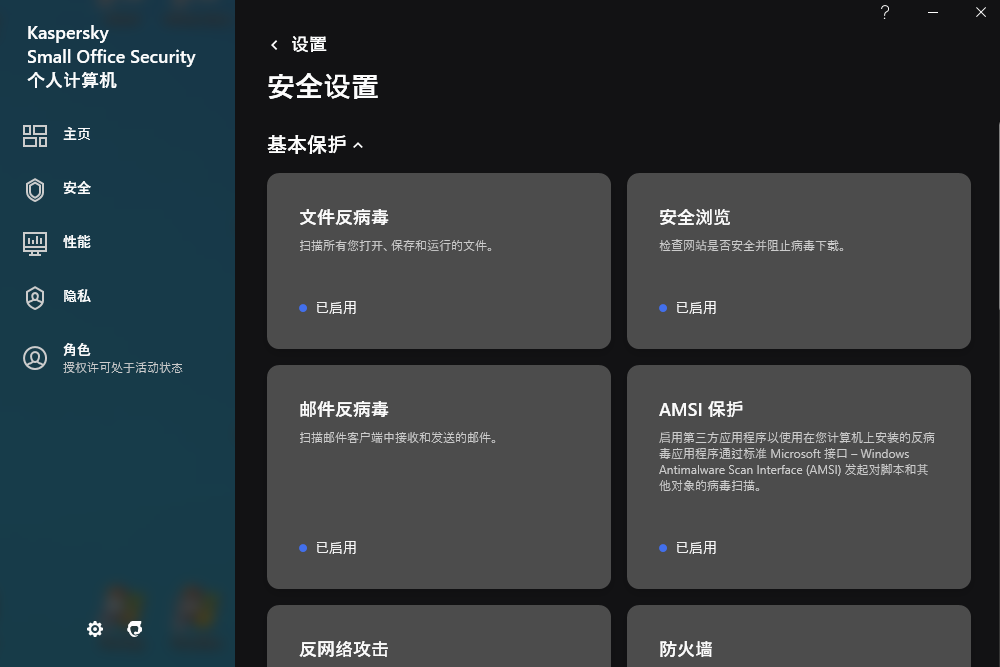Click the AMSI description paragraph text
Viewport: 1000px width, 667px height.
tap(797, 462)
